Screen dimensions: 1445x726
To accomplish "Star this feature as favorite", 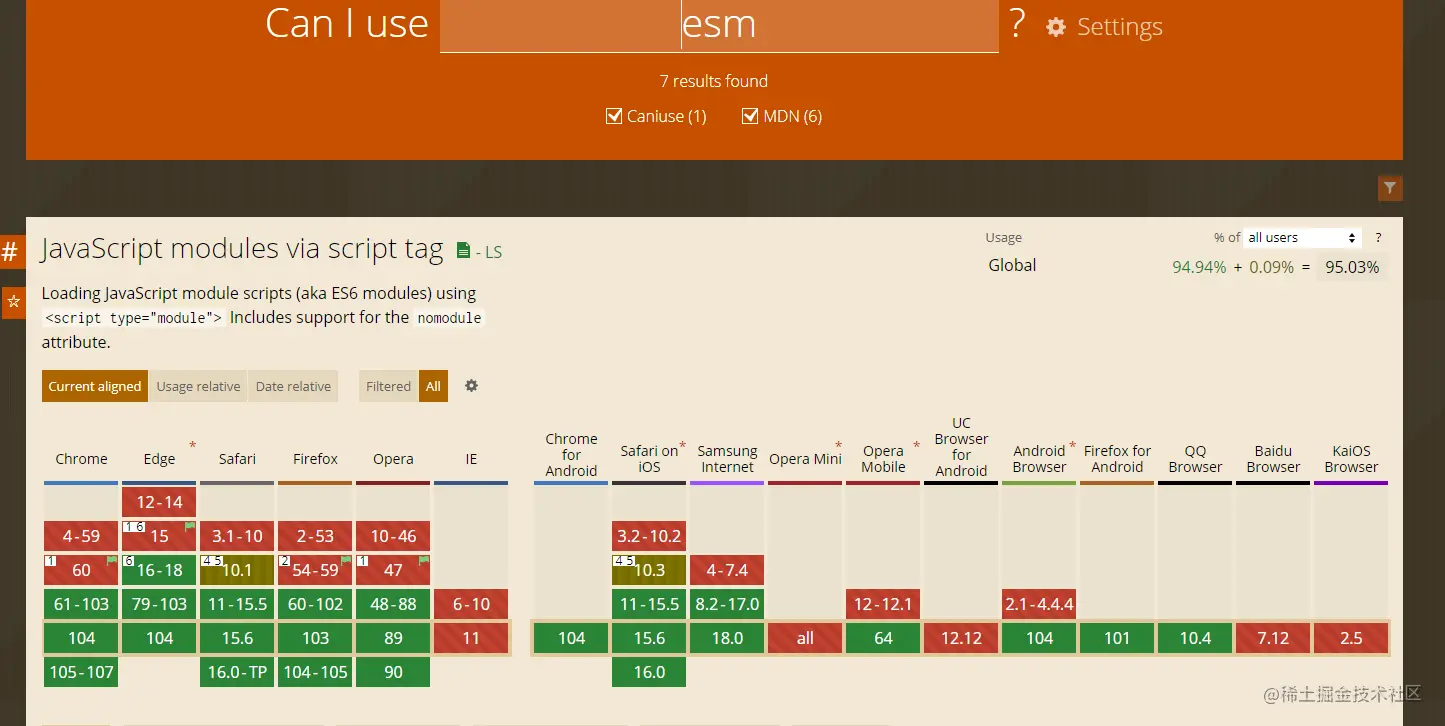I will pos(13,302).
